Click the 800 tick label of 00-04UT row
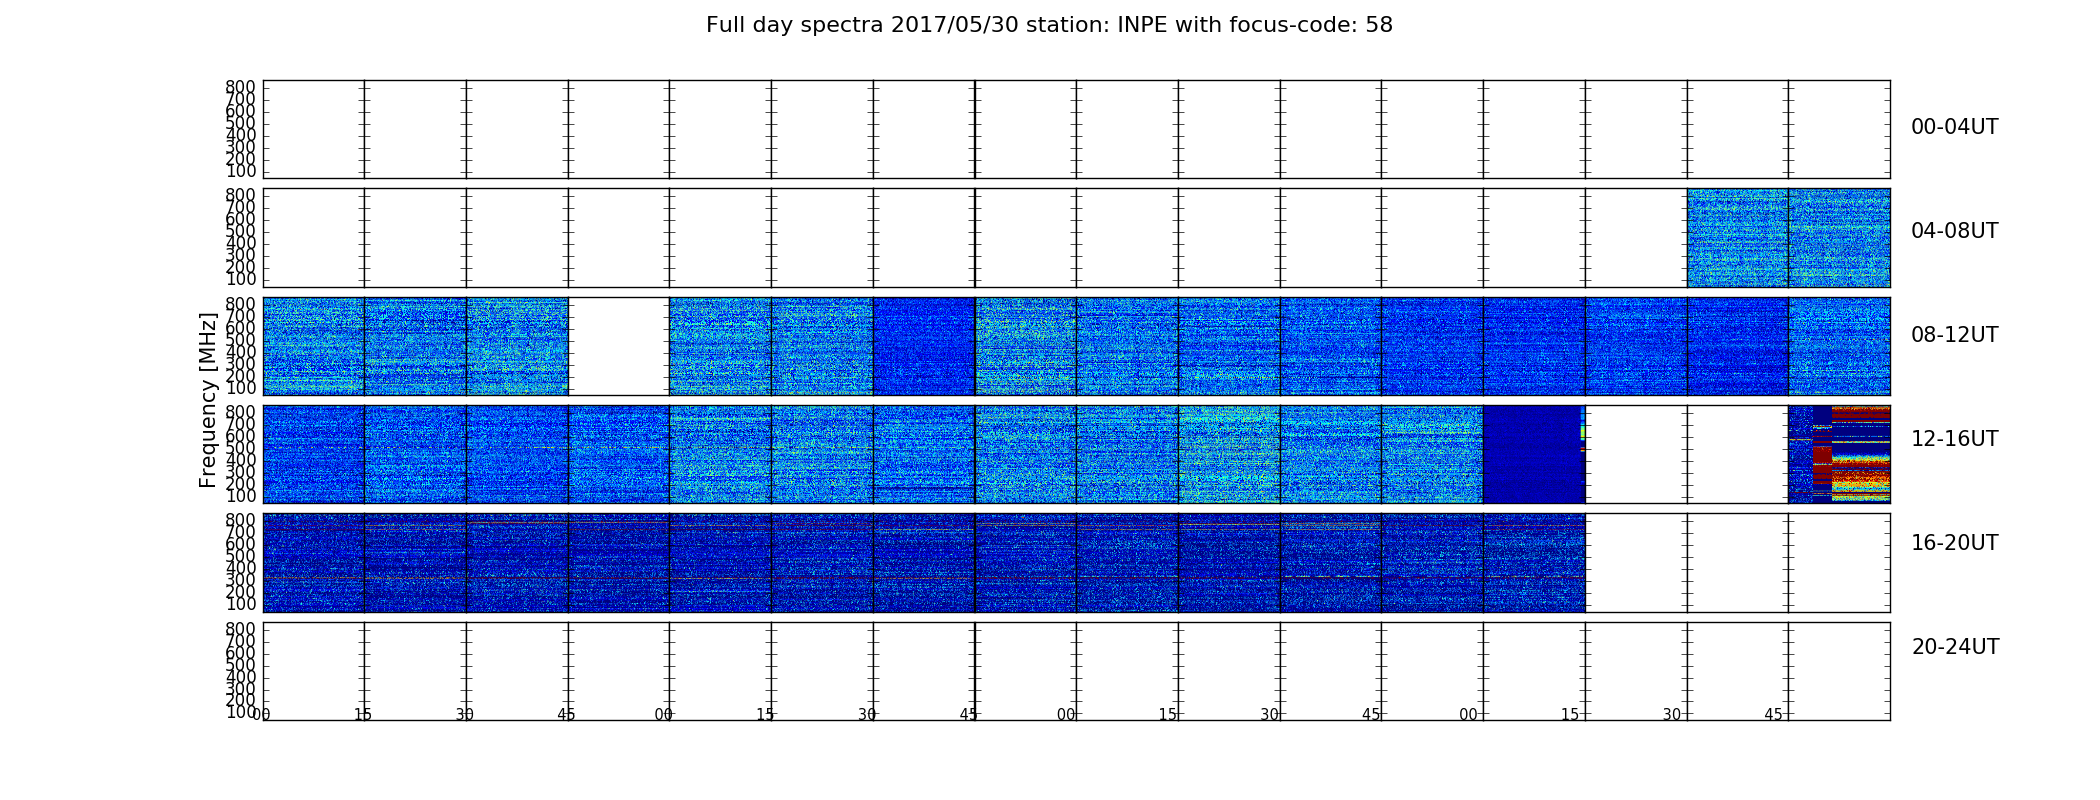This screenshot has height=800, width=2100. click(x=240, y=87)
